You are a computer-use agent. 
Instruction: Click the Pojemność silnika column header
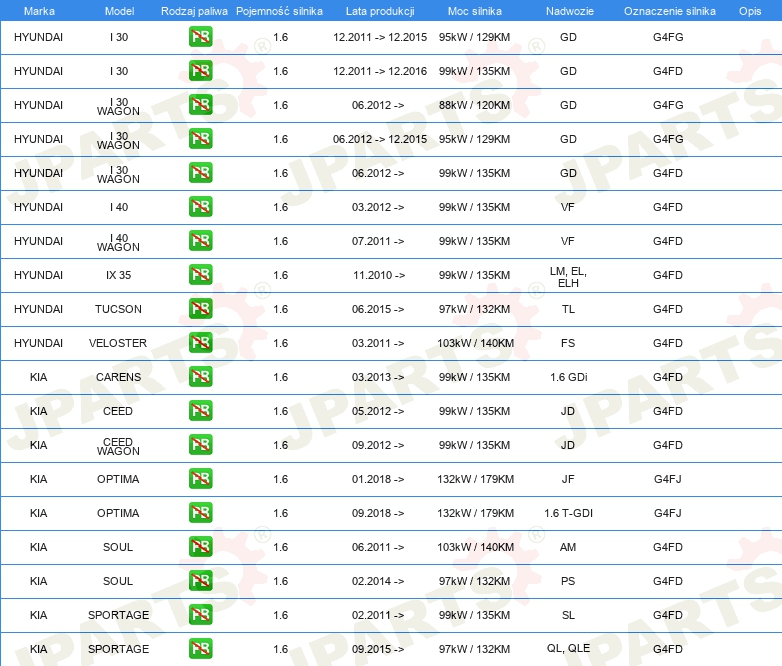pyautogui.click(x=279, y=11)
